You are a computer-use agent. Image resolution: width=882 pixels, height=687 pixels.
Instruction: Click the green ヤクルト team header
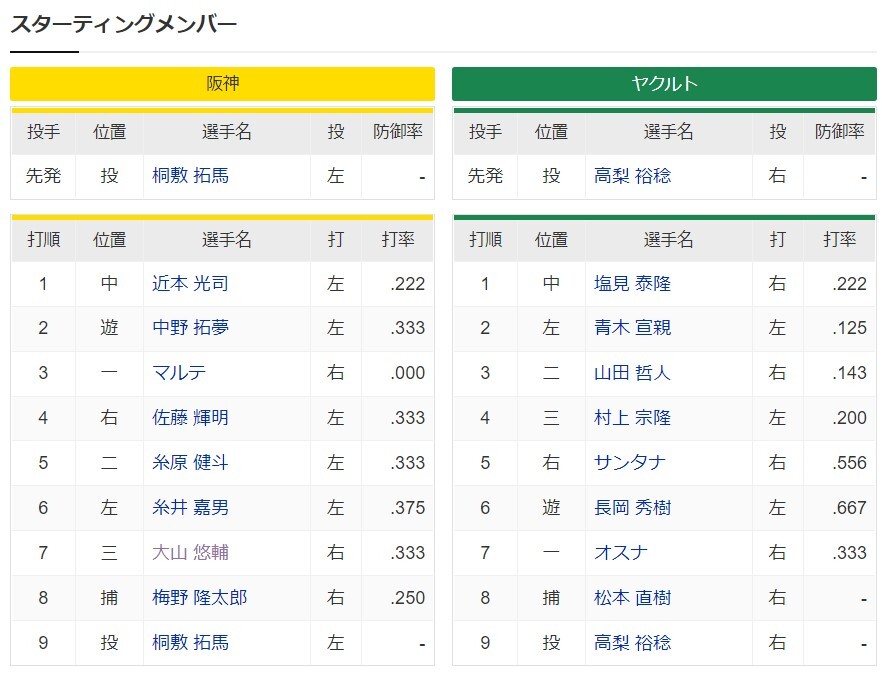(x=664, y=84)
